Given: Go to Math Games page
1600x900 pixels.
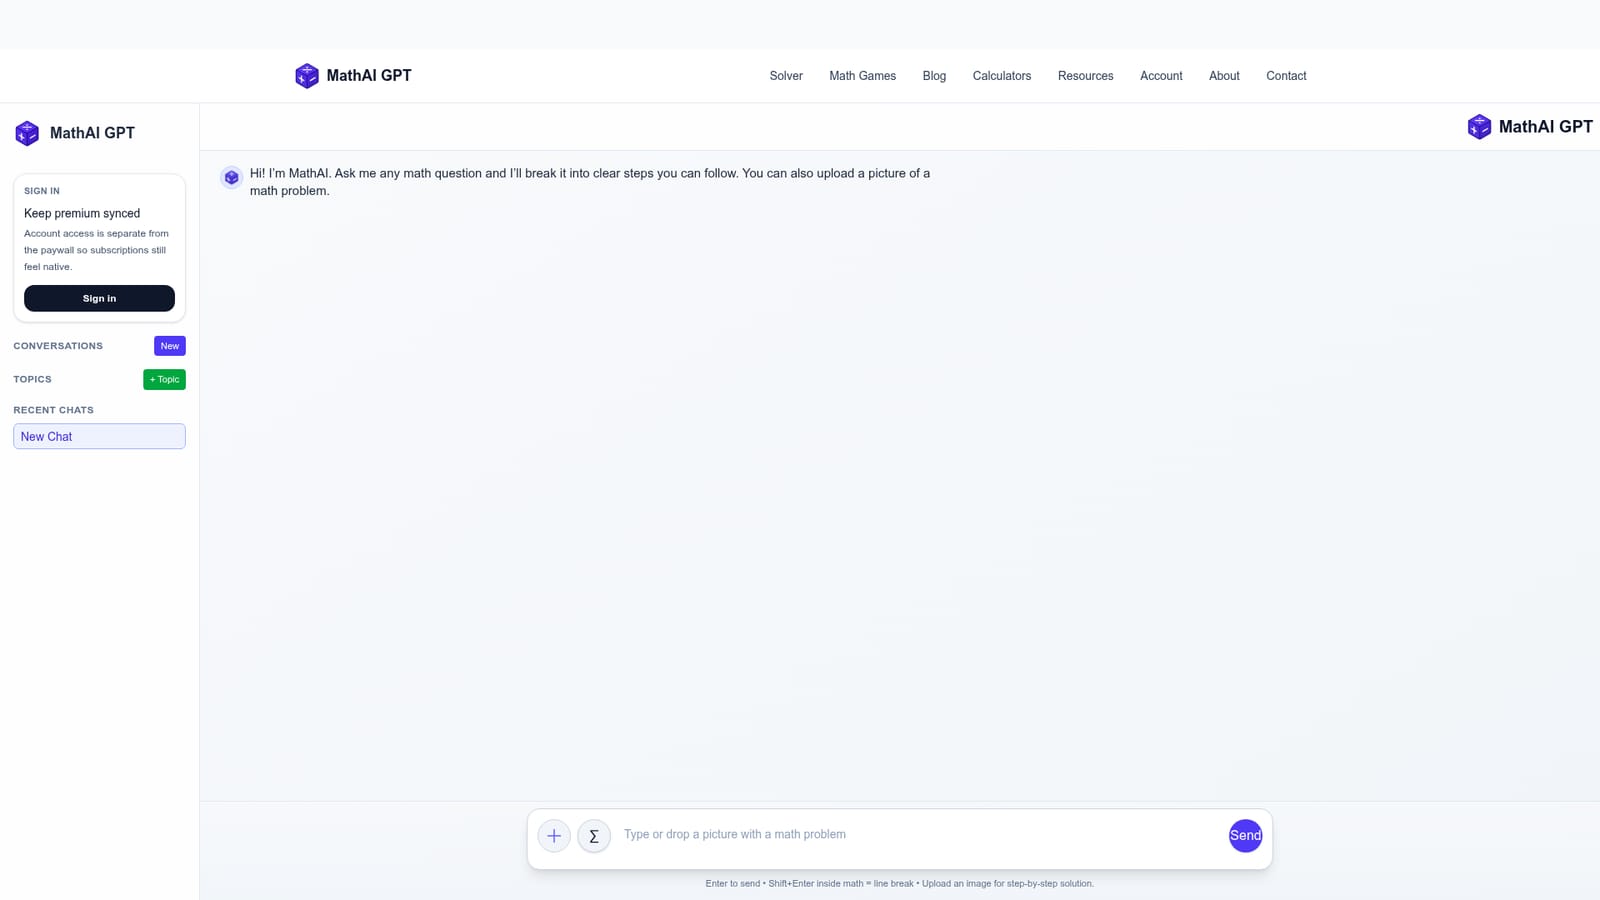Looking at the screenshot, I should pos(862,76).
